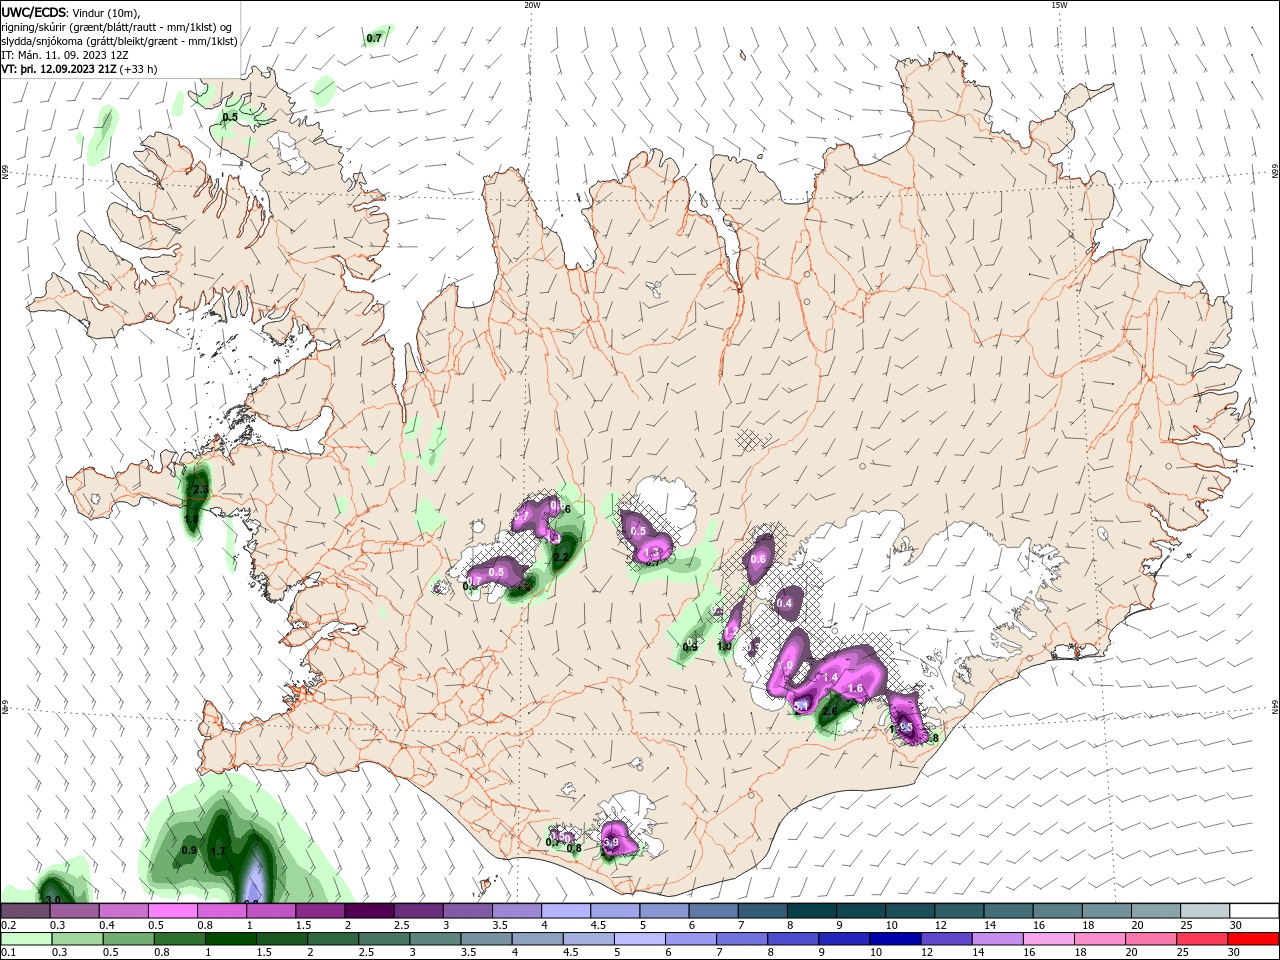Click the 1.7 rain value over the sea
The height and width of the screenshot is (960, 1280).
(x=219, y=851)
